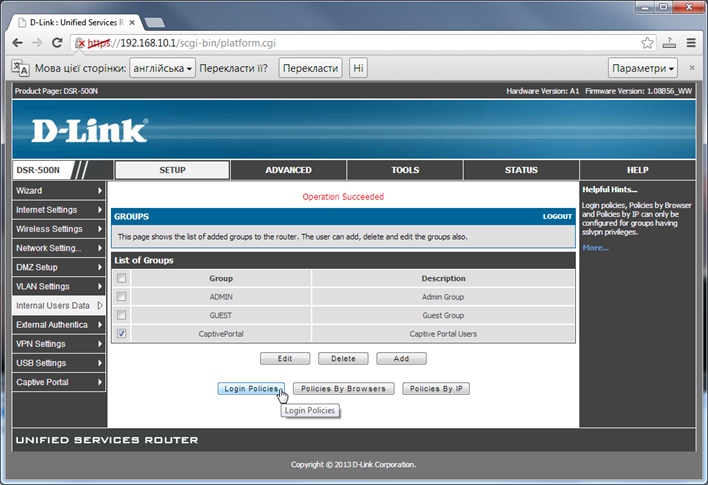Open the source language dropdown
This screenshot has width=708, height=485.
161,68
